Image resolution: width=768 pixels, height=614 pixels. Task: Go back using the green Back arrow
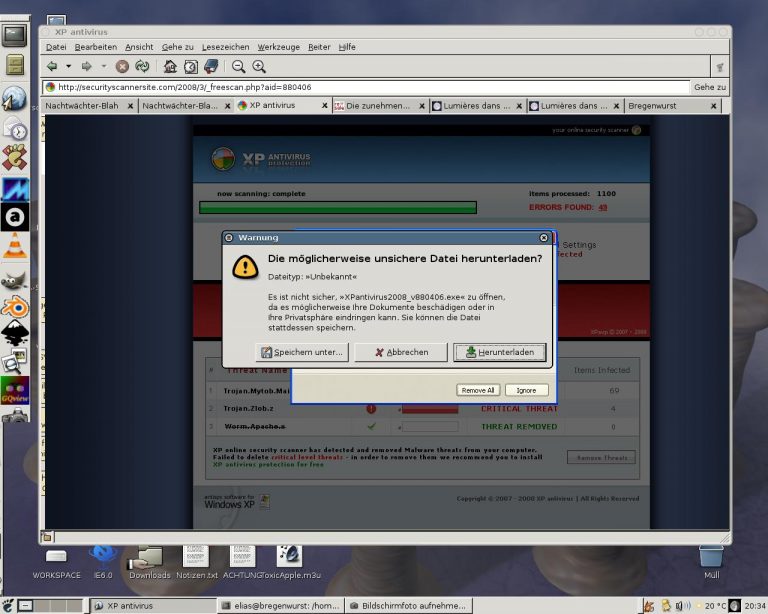click(52, 66)
